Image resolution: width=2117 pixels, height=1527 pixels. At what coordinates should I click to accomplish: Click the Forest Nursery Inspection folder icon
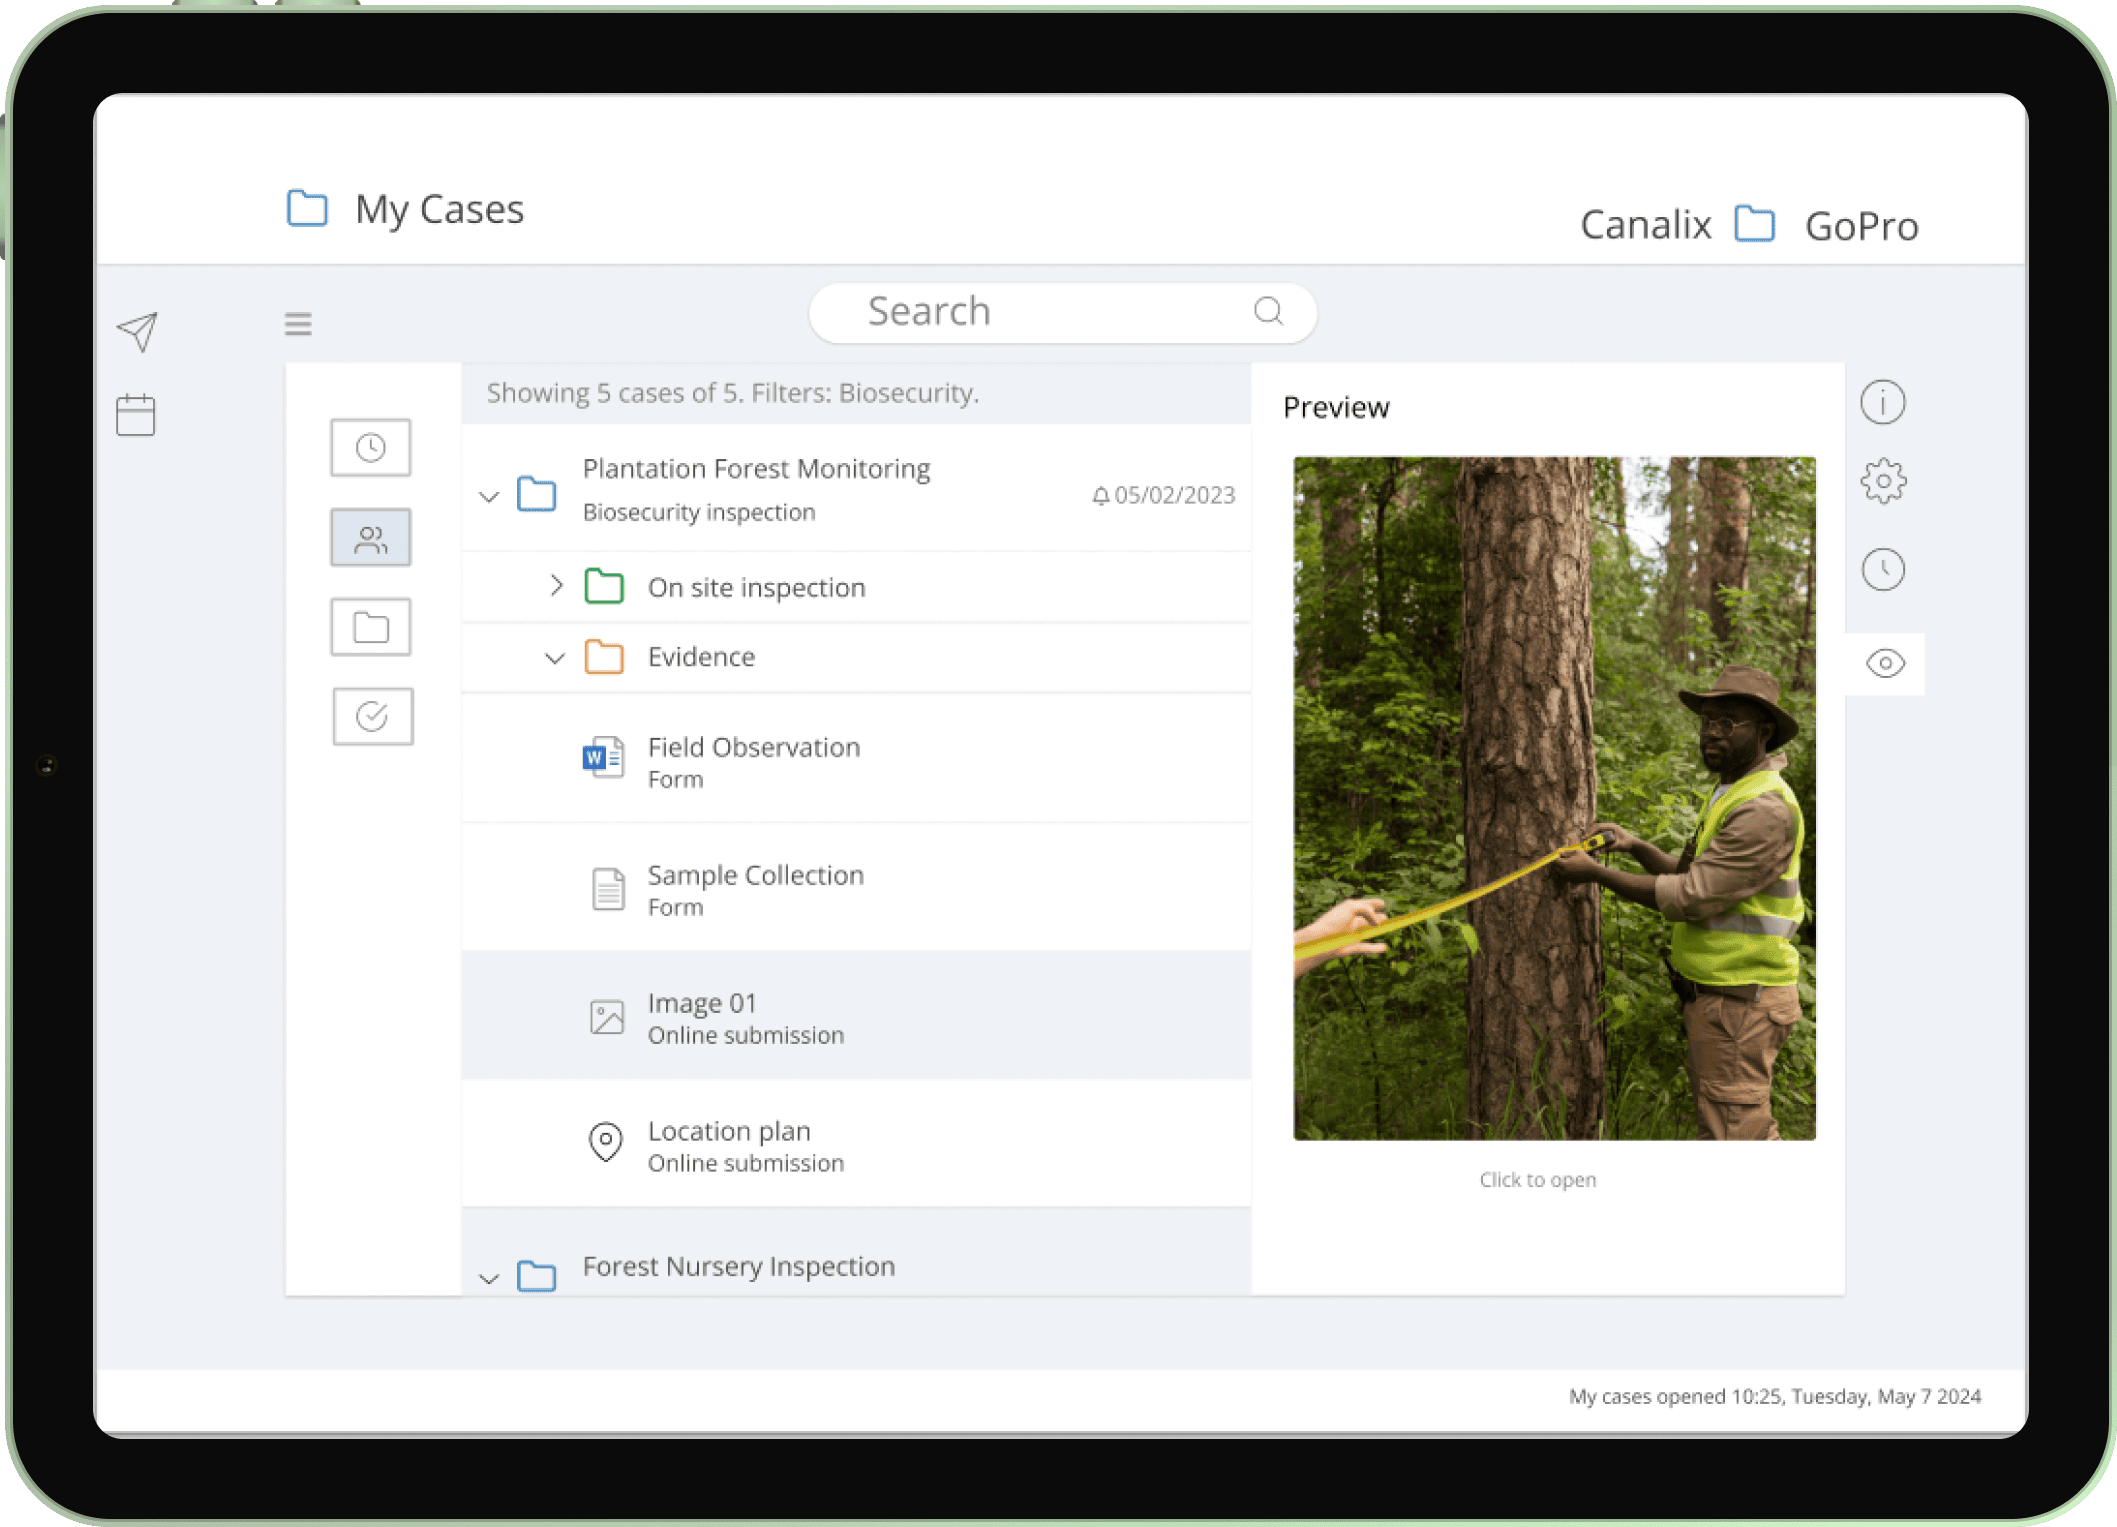click(536, 1275)
